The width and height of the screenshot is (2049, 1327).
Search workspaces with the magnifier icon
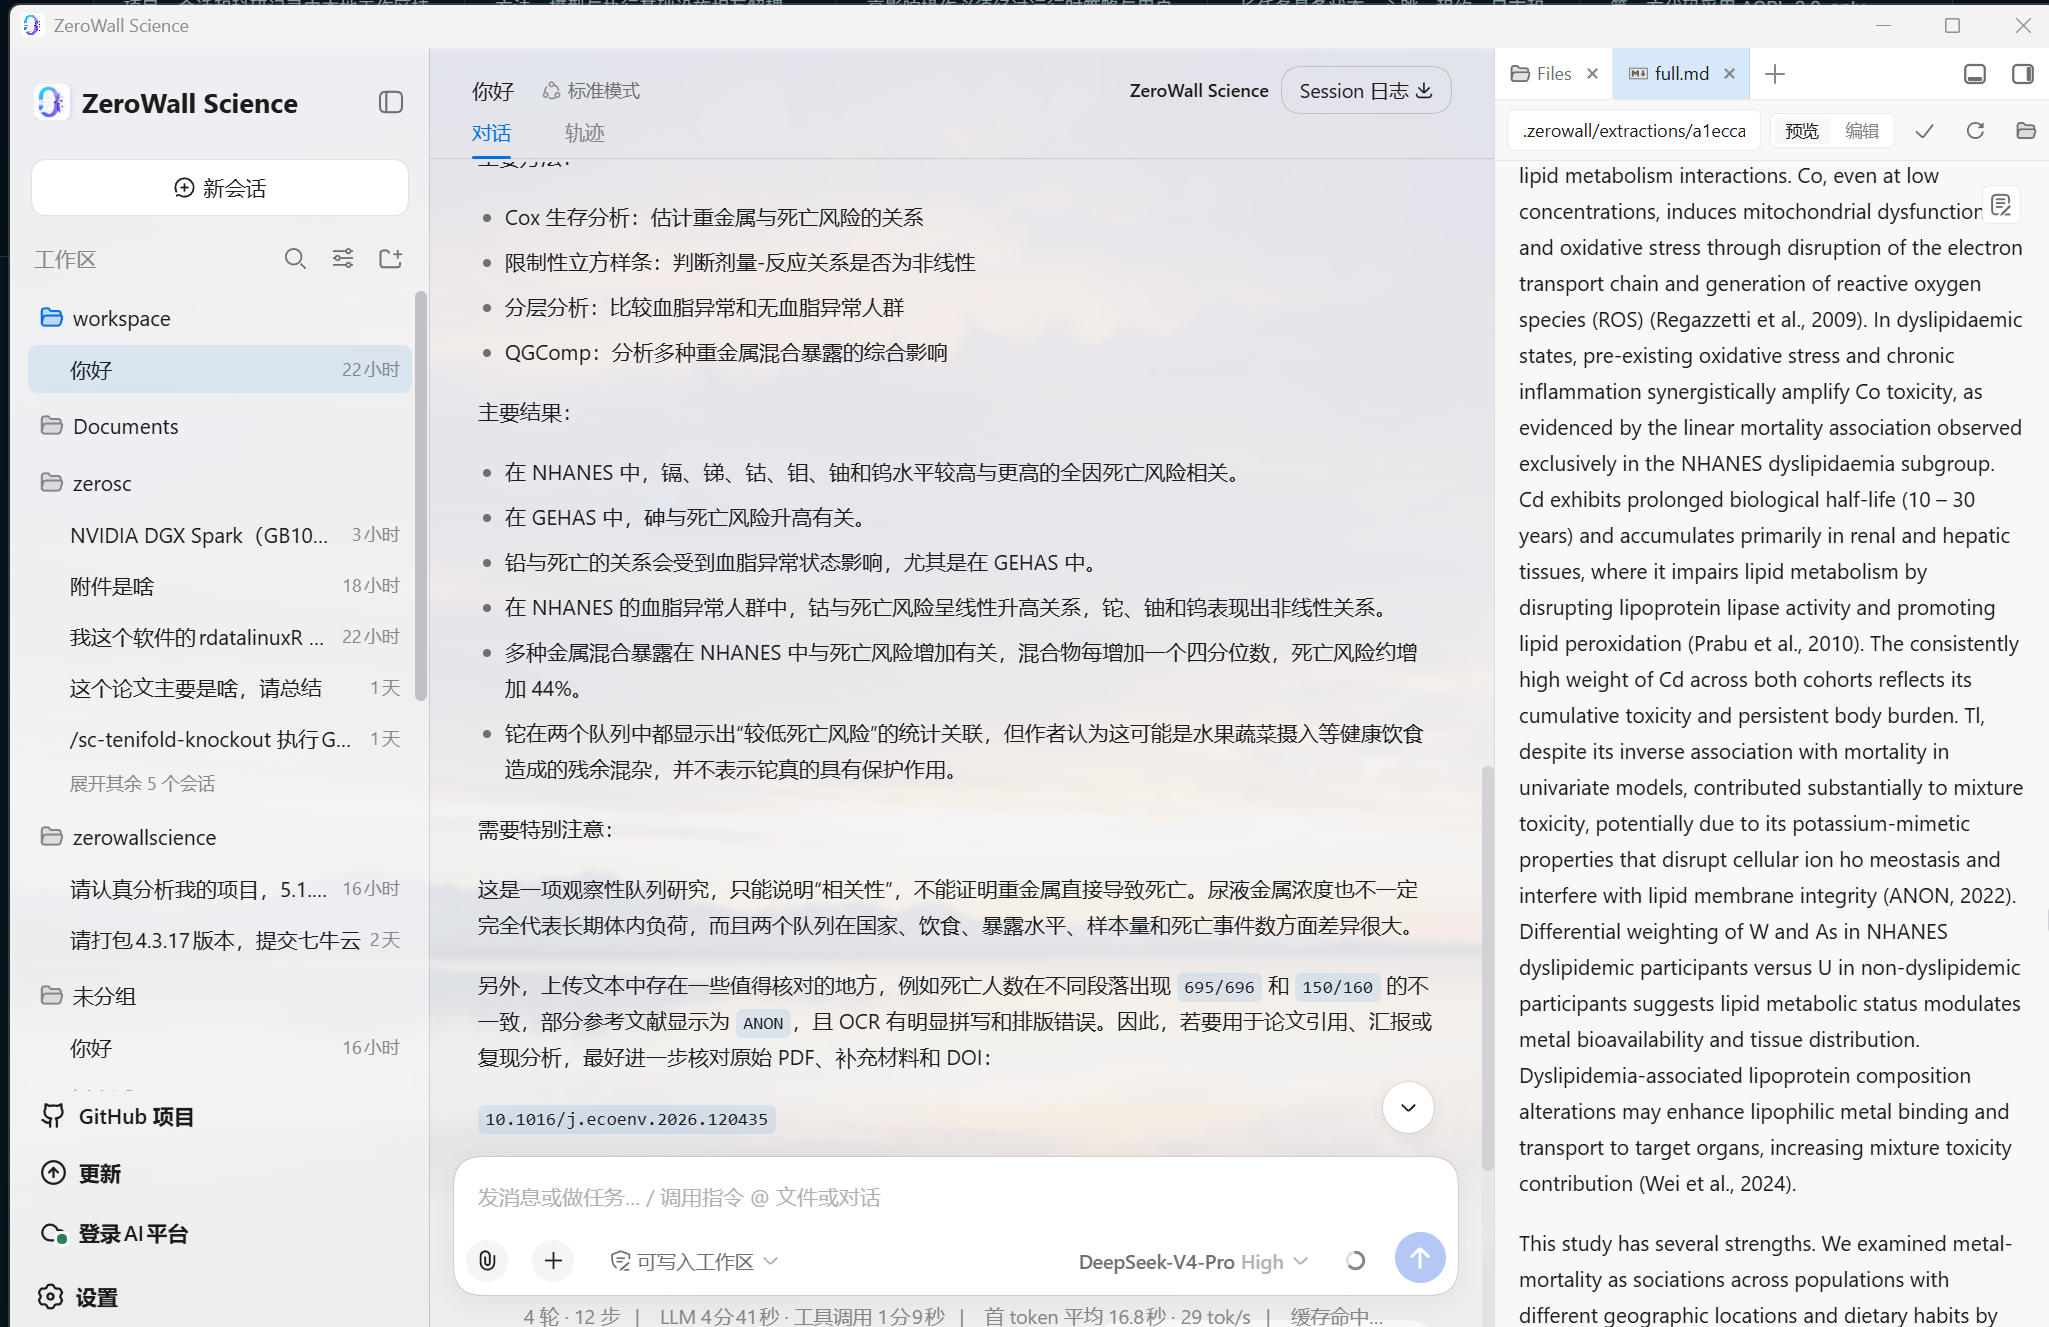[x=295, y=259]
